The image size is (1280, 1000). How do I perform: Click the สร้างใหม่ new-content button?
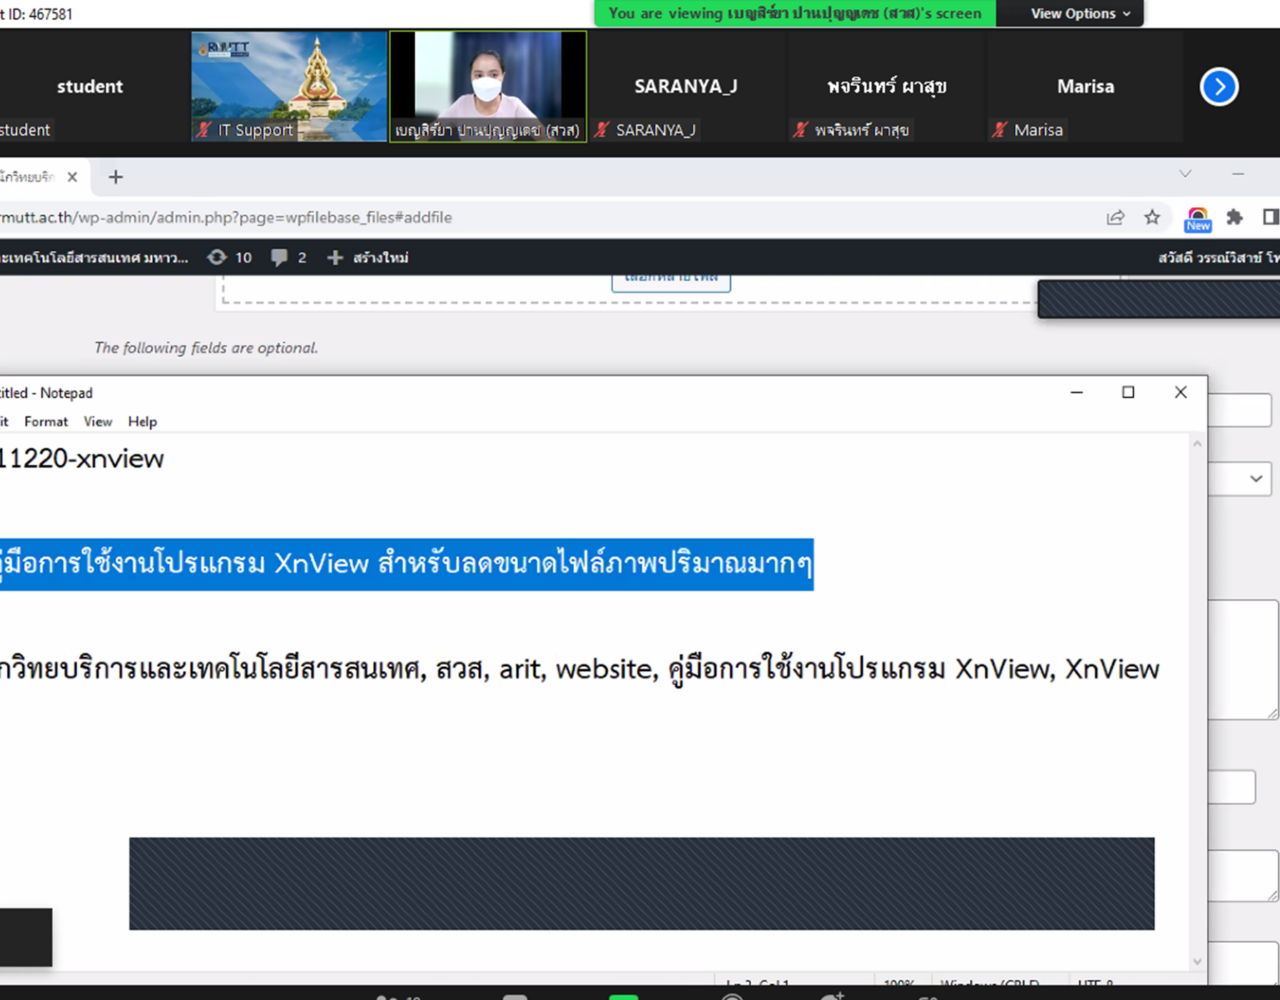point(368,258)
